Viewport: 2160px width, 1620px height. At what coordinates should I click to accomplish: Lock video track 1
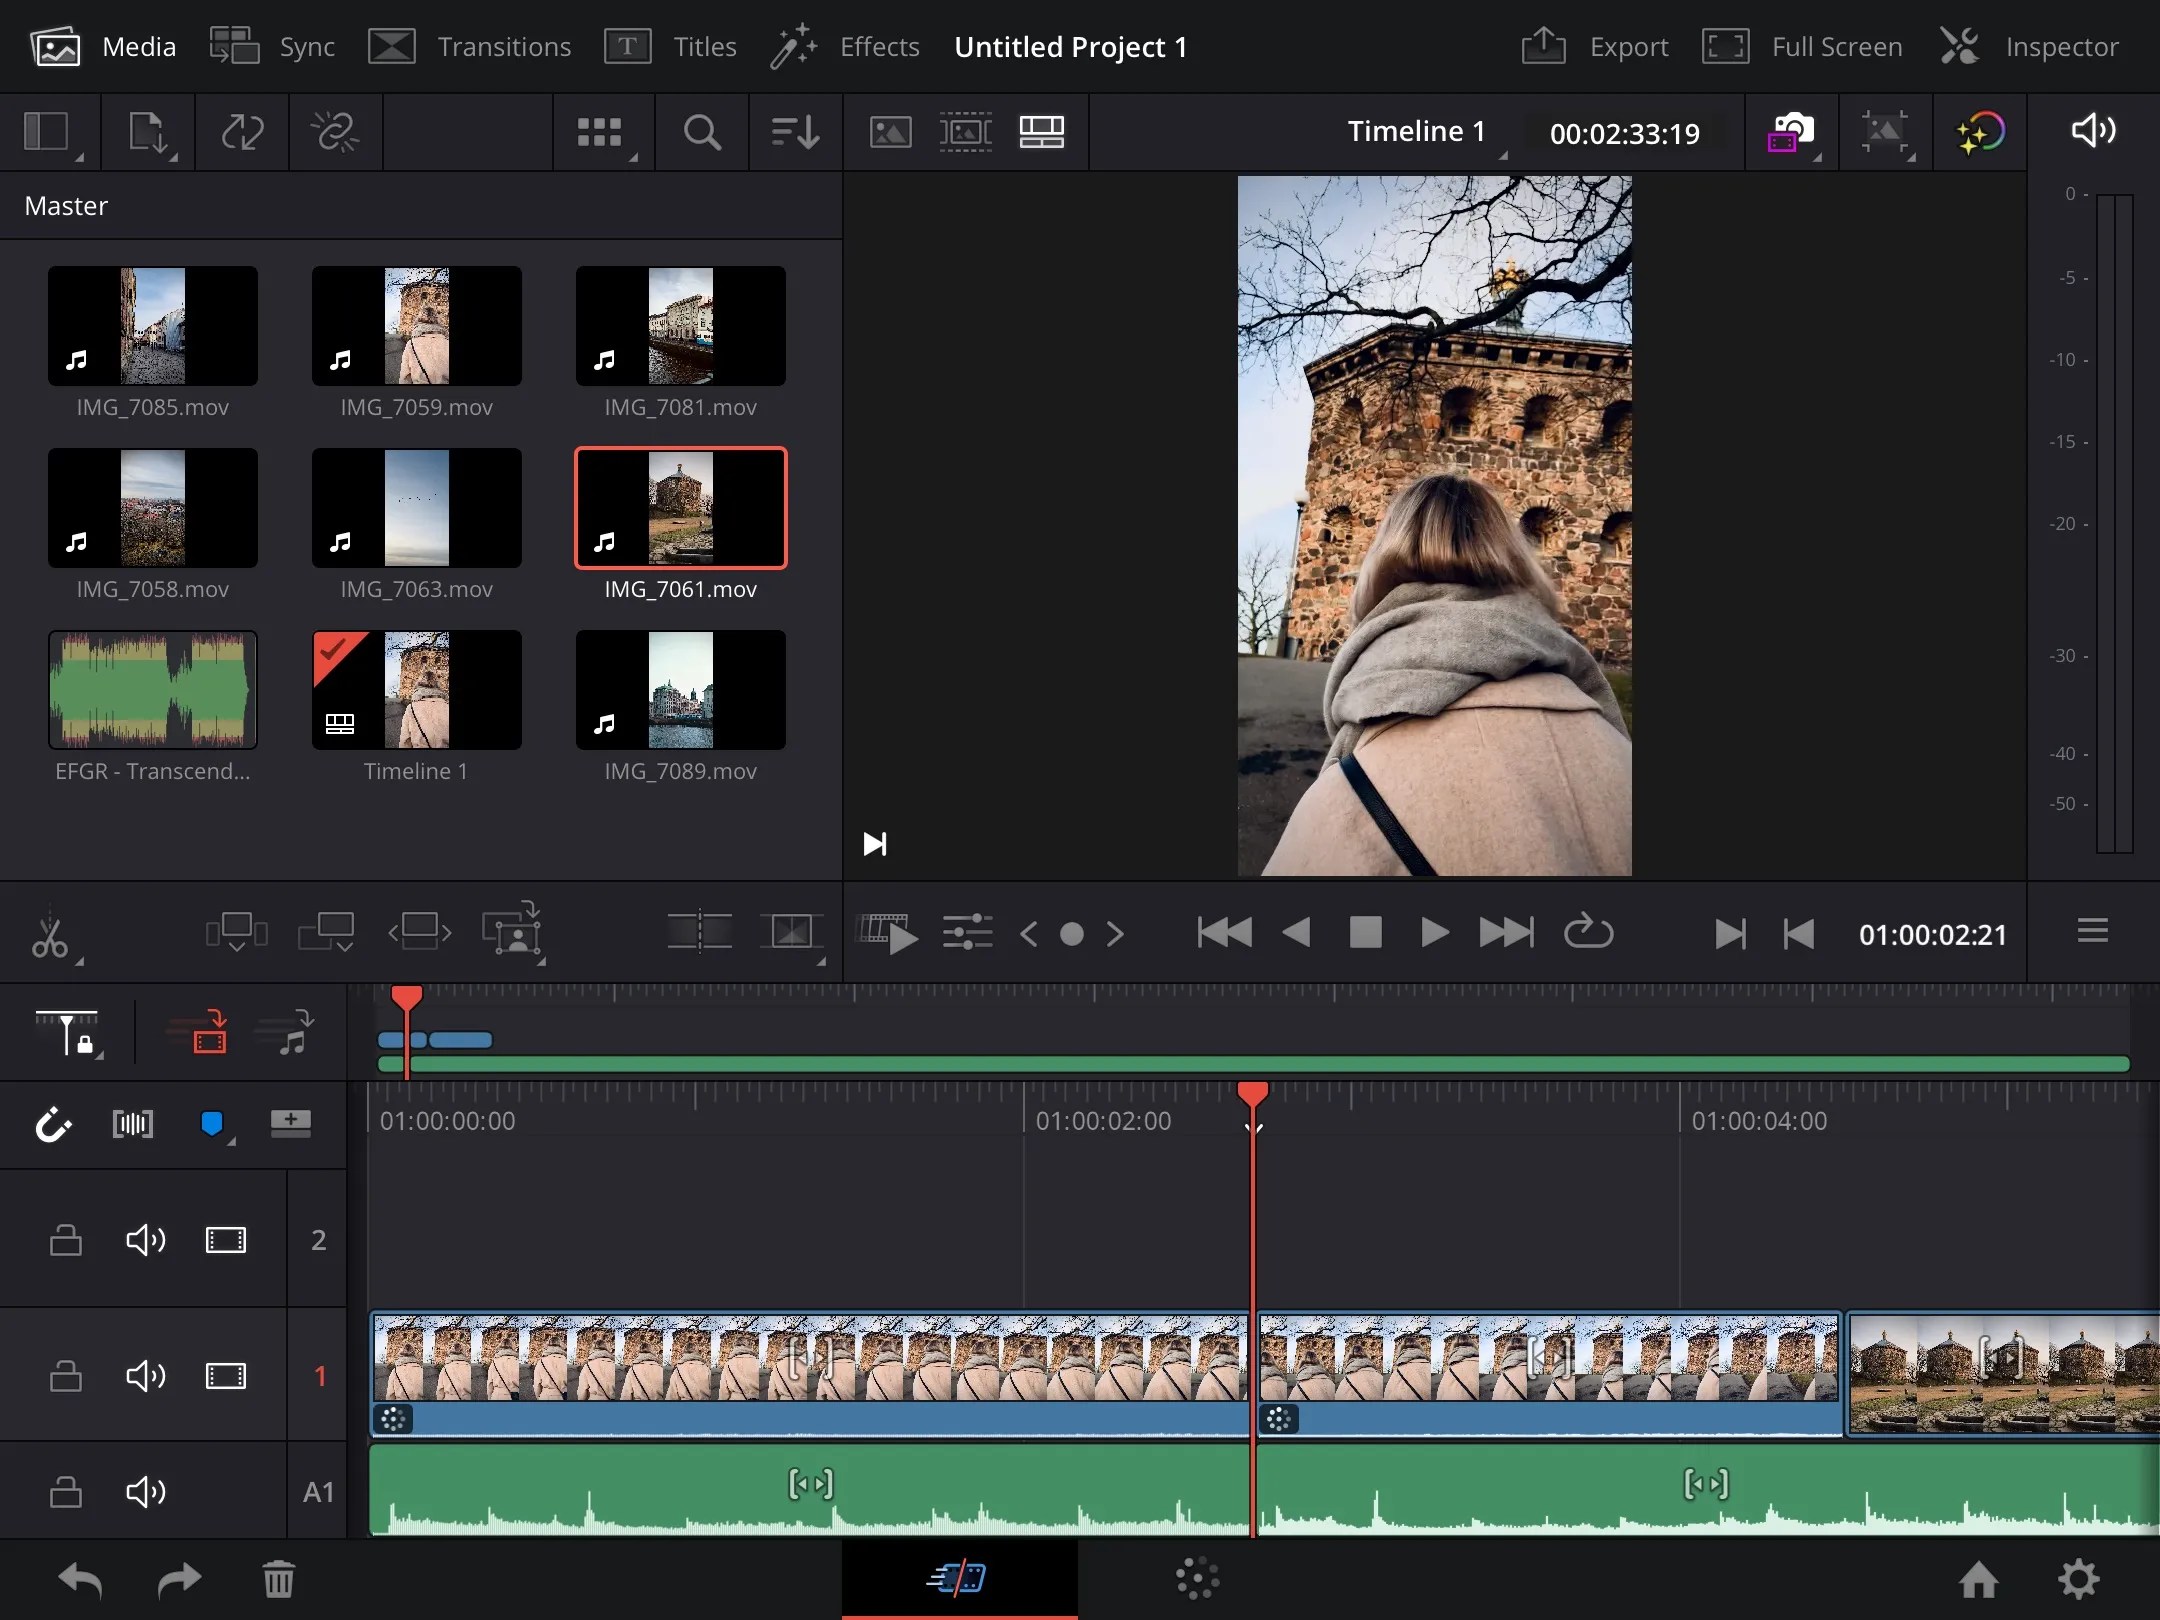tap(64, 1376)
